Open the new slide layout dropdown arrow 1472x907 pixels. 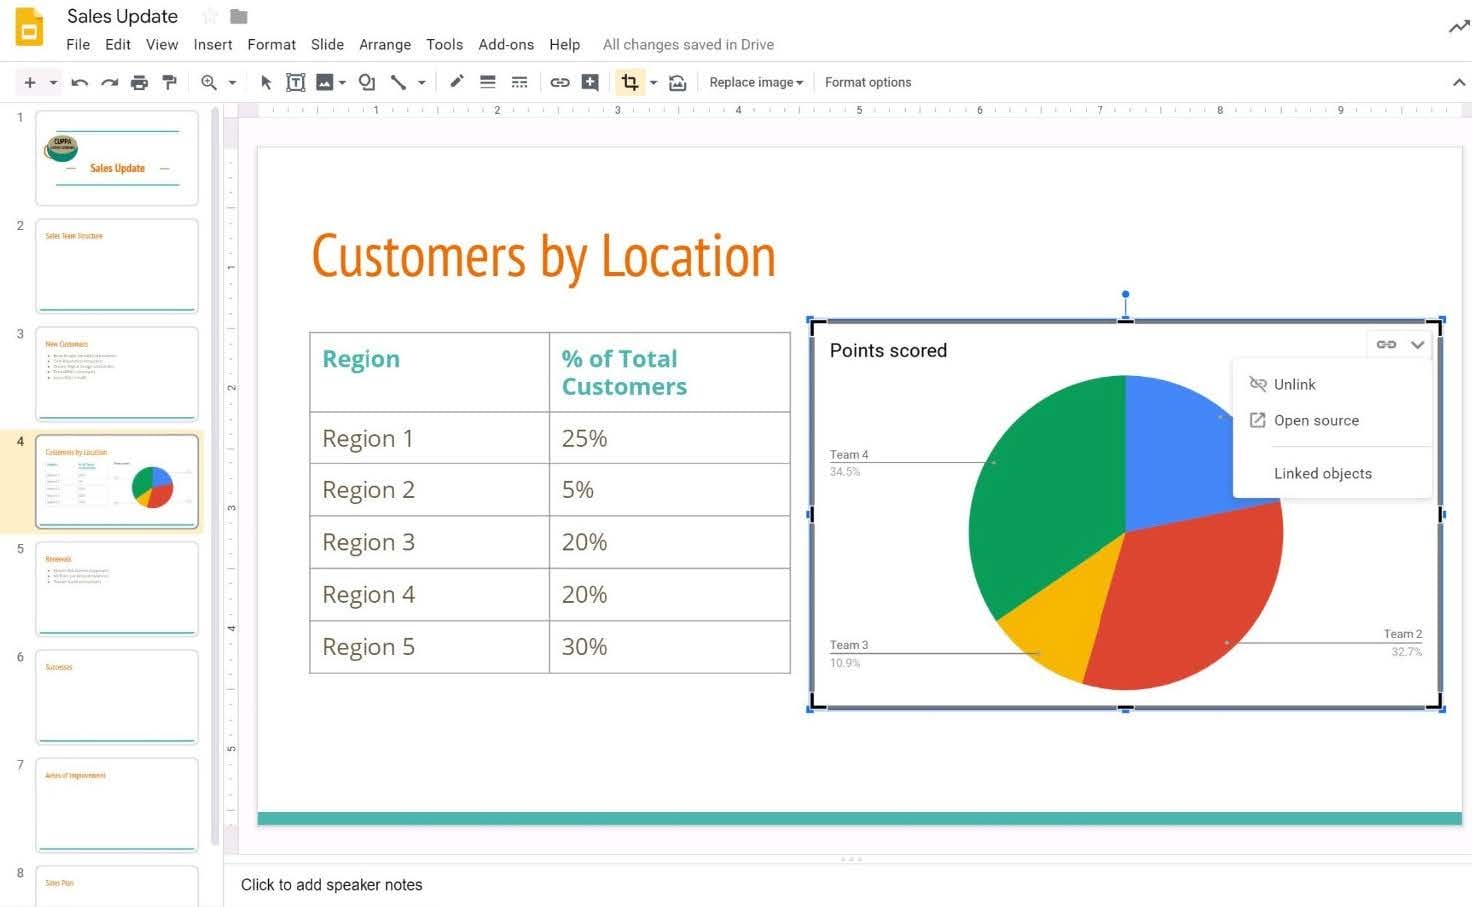click(53, 82)
